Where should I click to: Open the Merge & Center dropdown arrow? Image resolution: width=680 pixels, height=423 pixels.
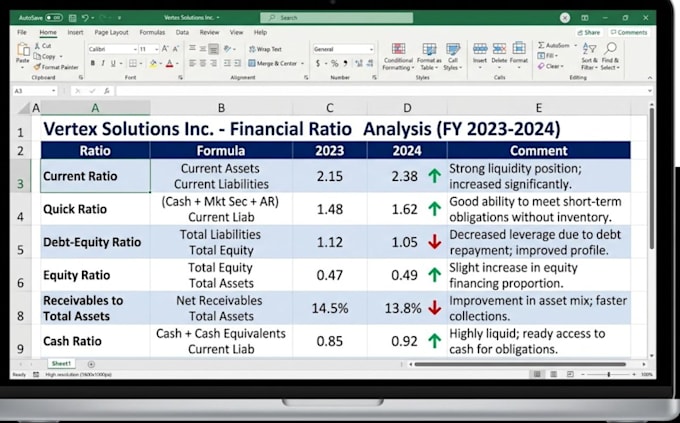tap(302, 63)
